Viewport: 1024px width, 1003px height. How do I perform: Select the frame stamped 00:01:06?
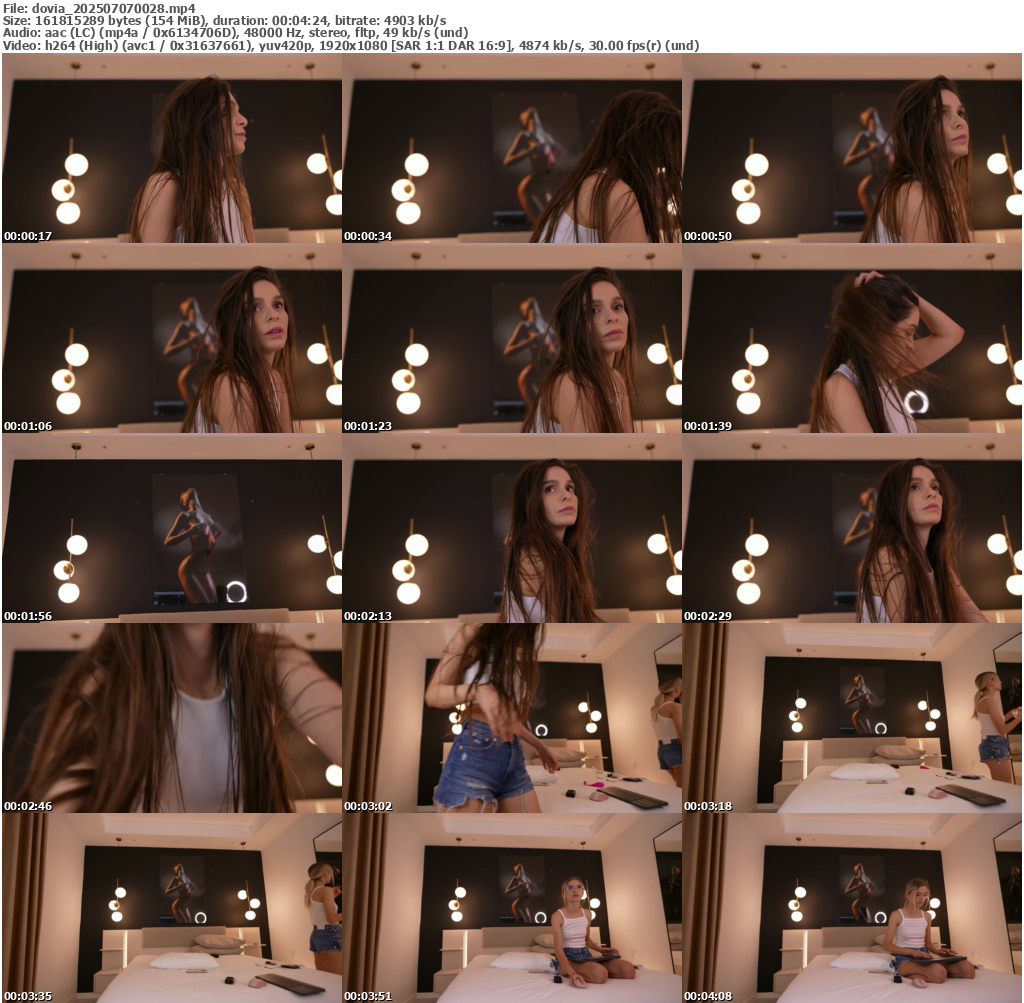coord(172,338)
